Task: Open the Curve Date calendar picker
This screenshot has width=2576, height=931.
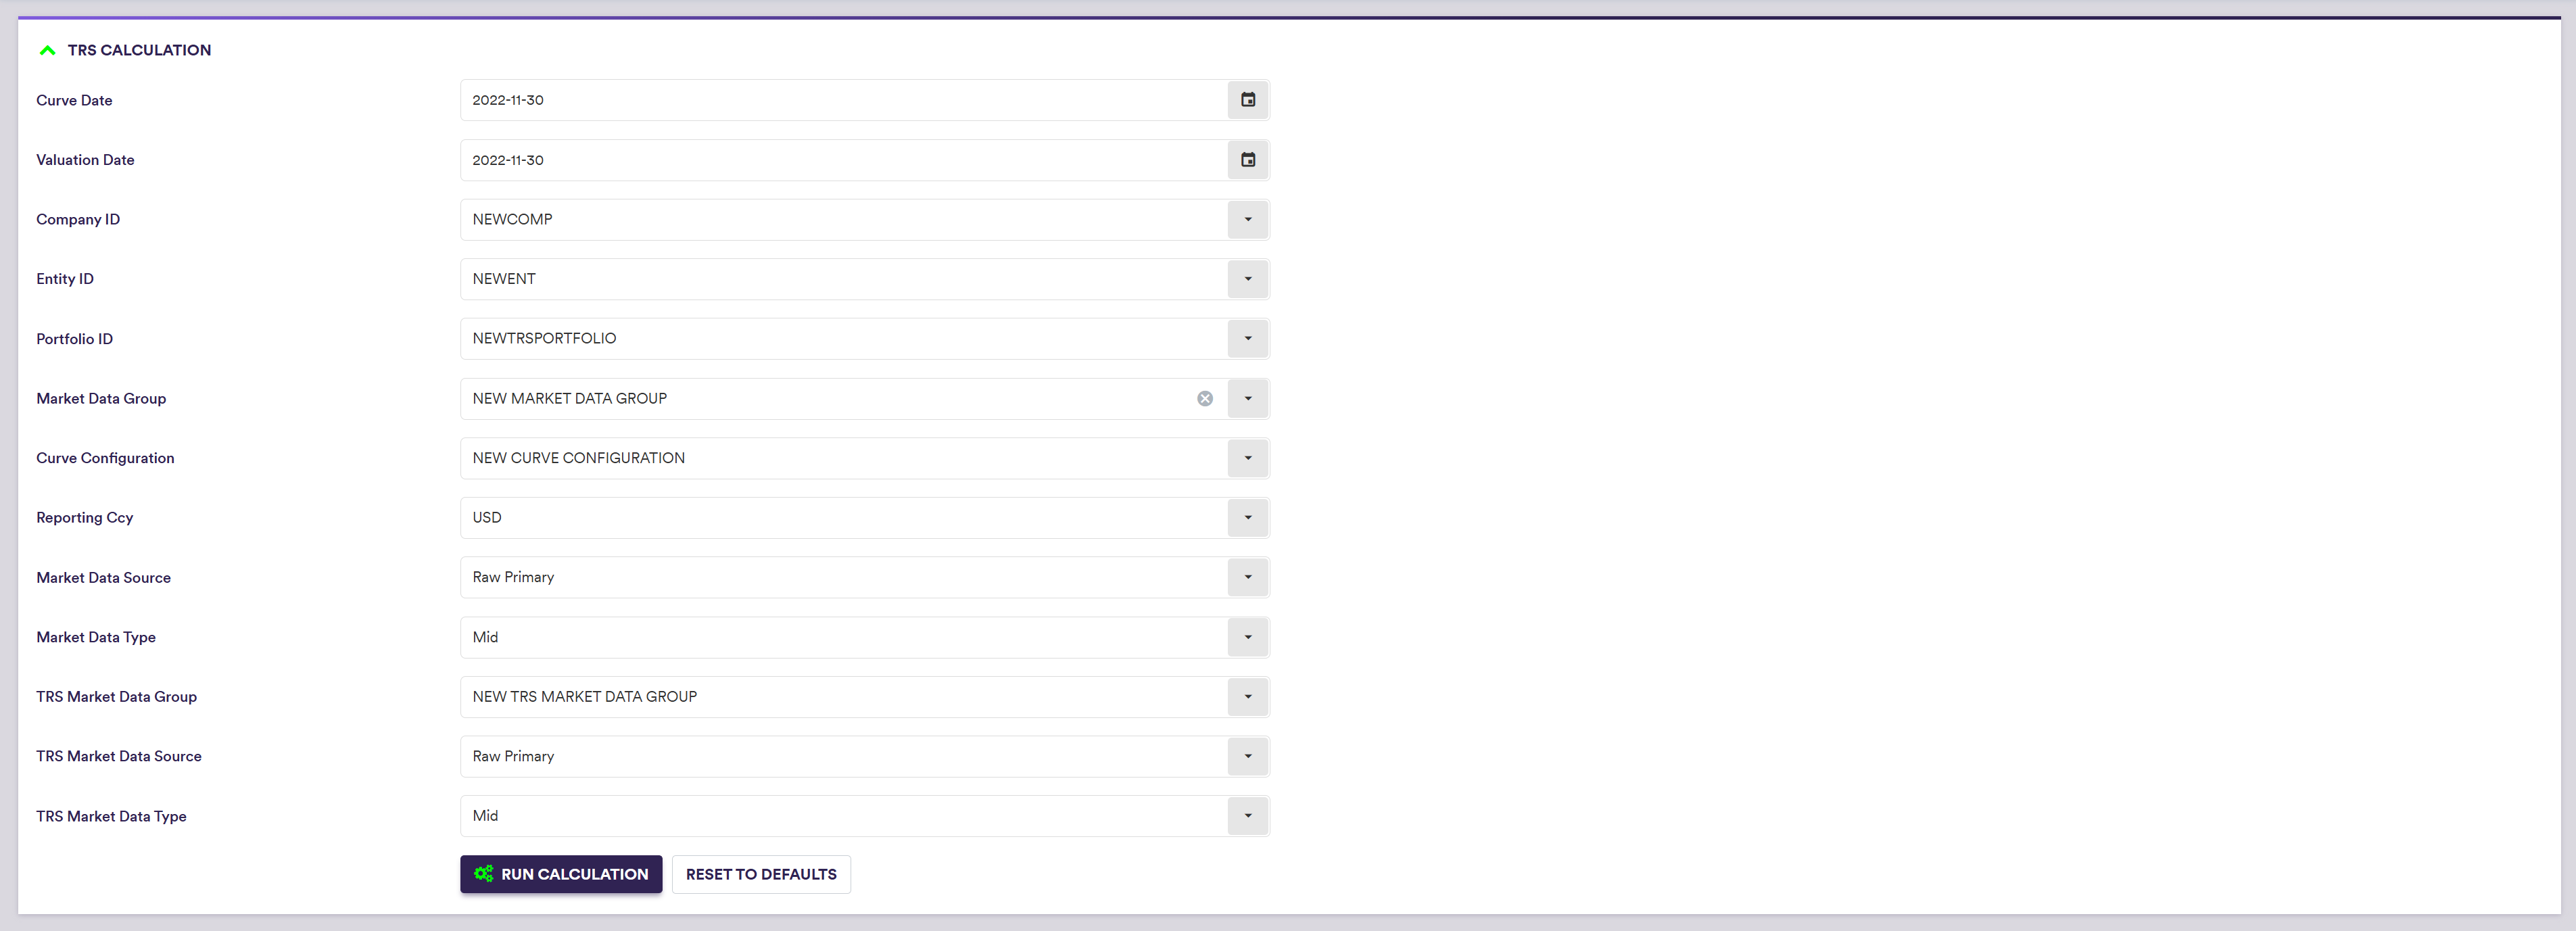Action: (1247, 100)
